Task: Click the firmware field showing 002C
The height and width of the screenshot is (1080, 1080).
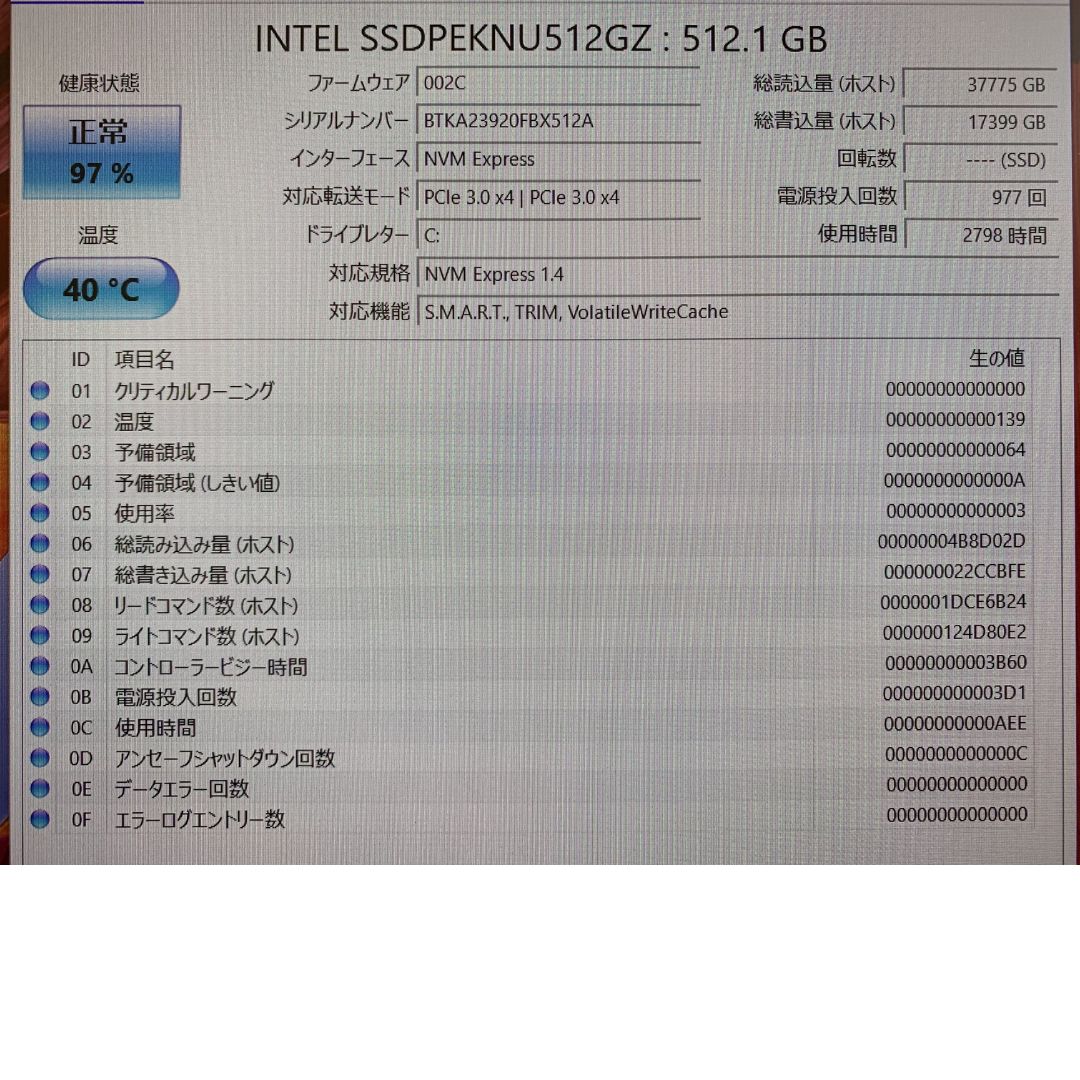Action: pyautogui.click(x=559, y=83)
